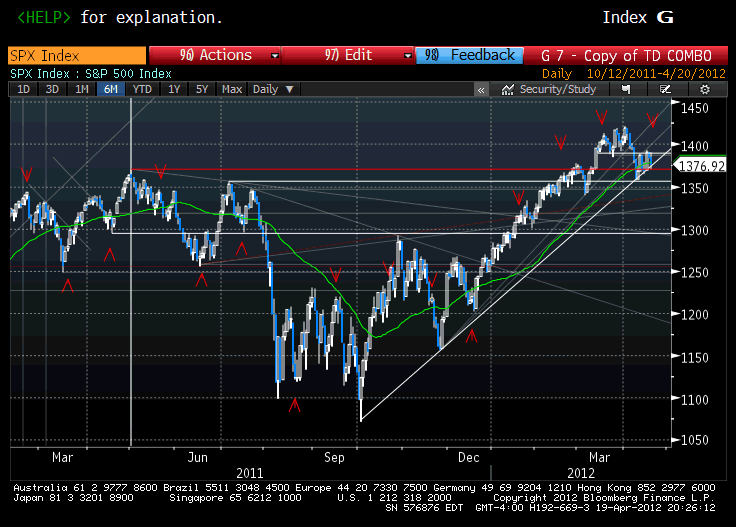Select the 6M range tab
Screen dimensions: 736x527
tap(111, 89)
